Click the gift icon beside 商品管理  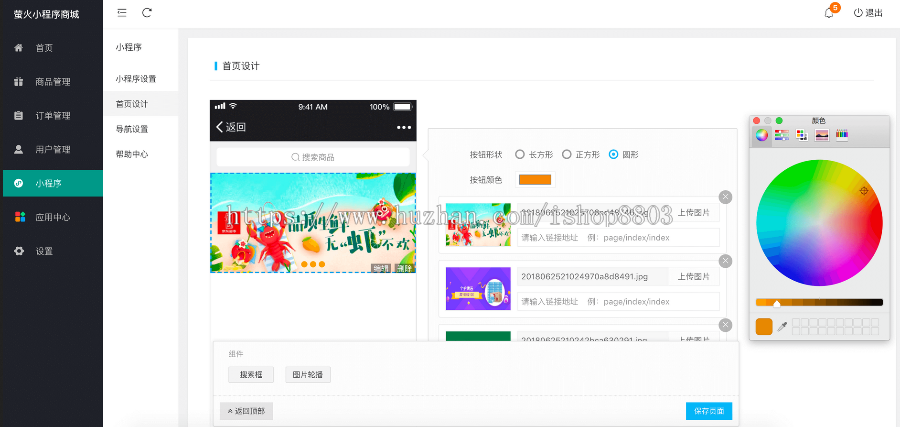tap(19, 82)
